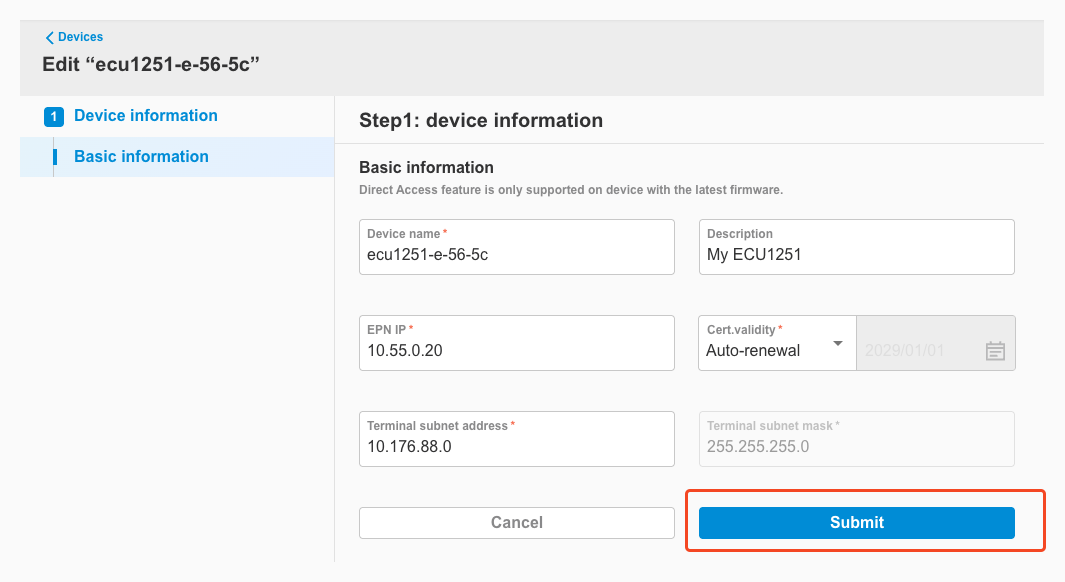Click the Device name input field

coord(516,247)
